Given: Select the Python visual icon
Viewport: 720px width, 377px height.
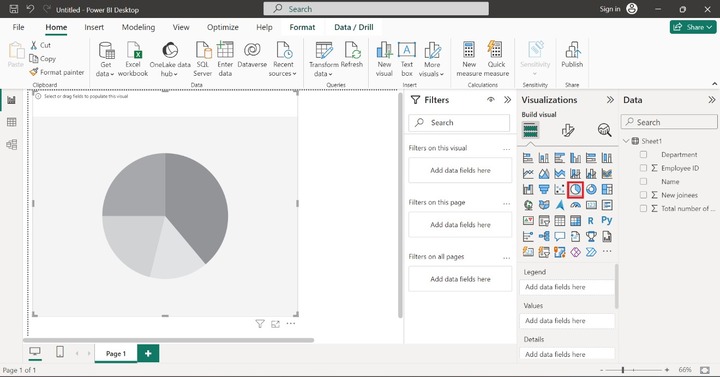Looking at the screenshot, I should 607,220.
